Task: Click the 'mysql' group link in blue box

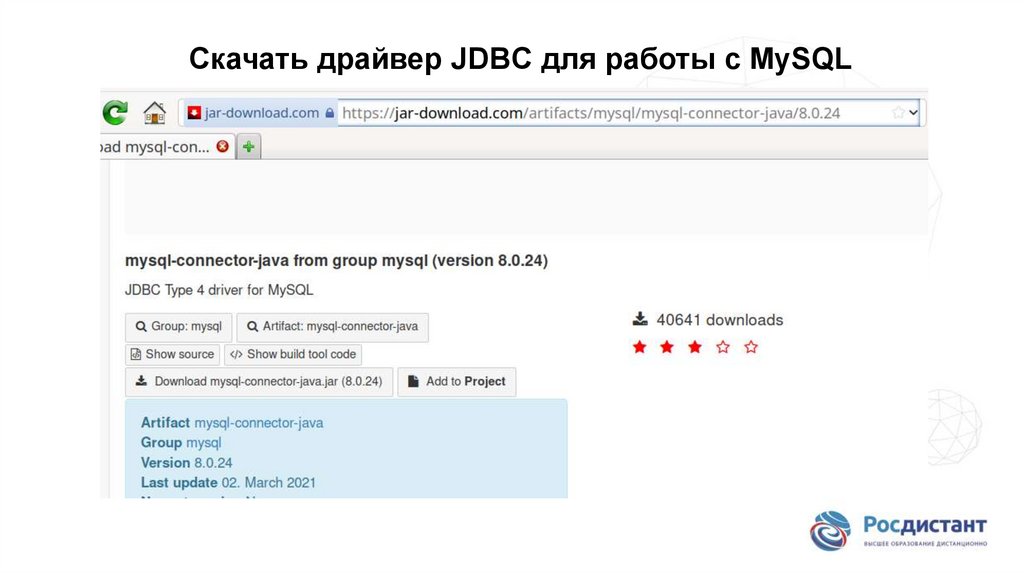Action: [x=204, y=443]
